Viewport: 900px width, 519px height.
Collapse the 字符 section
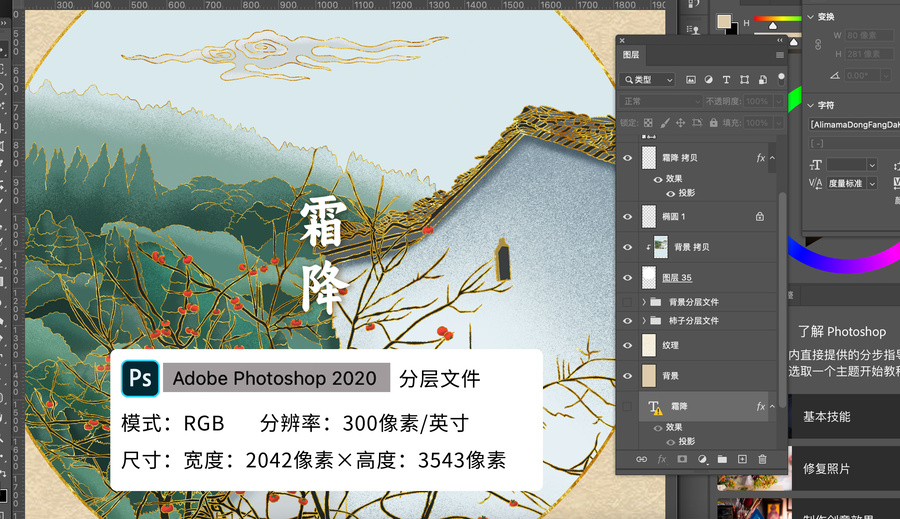coord(811,105)
